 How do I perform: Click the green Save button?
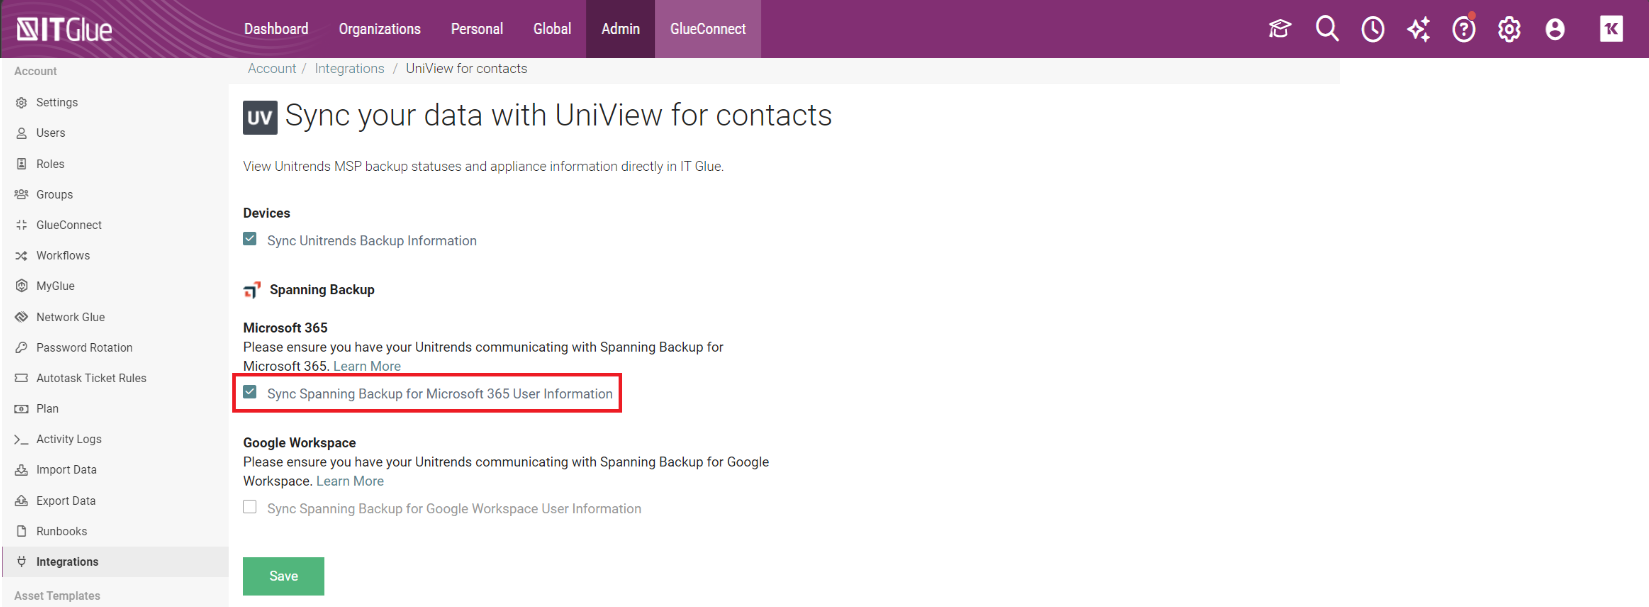pos(284,576)
